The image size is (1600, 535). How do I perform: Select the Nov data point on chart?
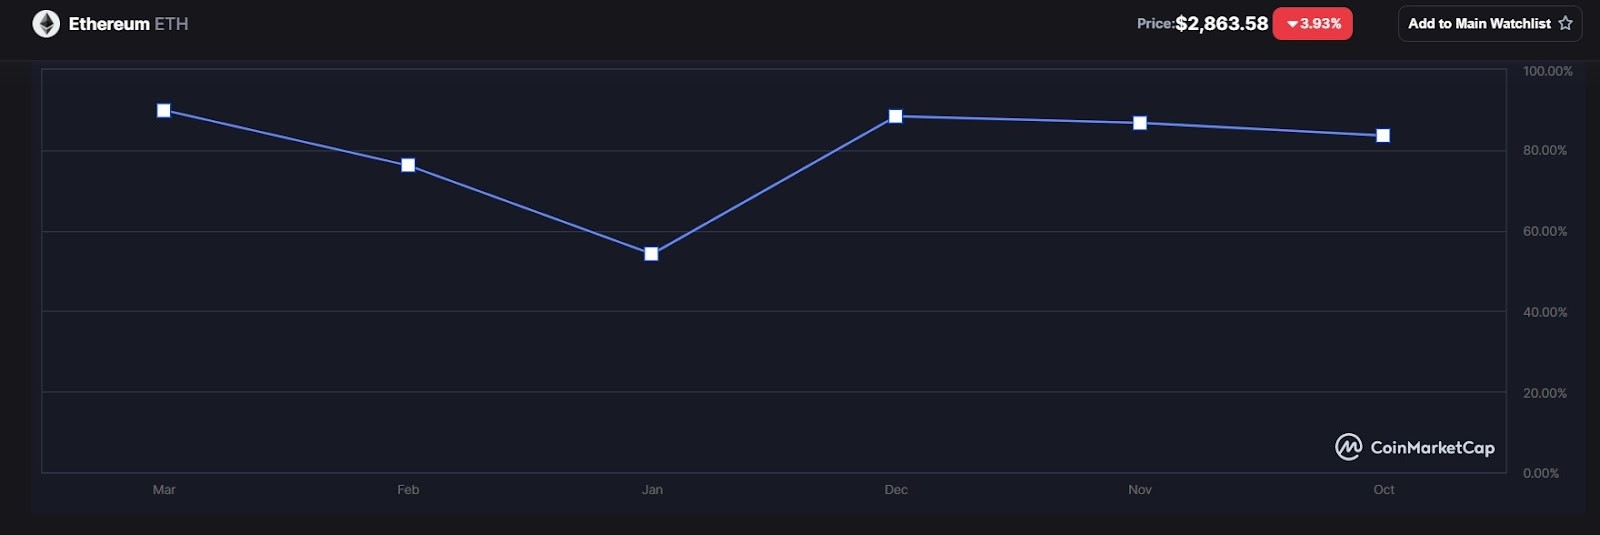(x=1140, y=123)
